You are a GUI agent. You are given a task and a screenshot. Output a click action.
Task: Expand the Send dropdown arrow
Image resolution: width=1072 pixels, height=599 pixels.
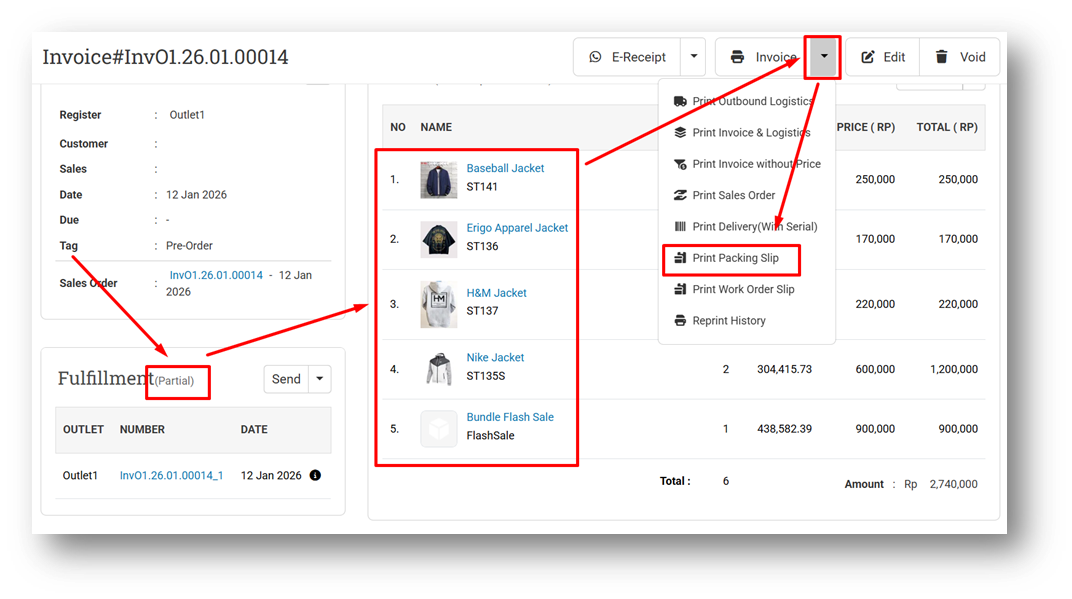click(x=319, y=379)
